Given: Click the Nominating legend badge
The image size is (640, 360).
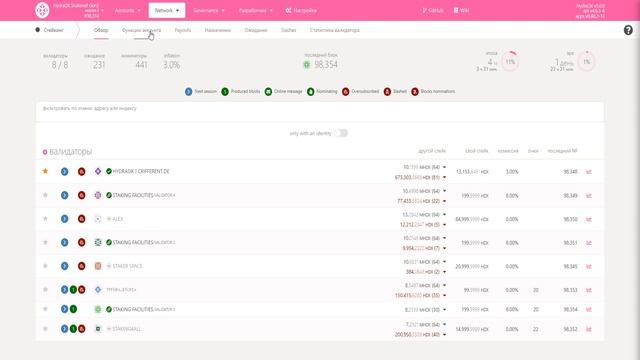Looking at the screenshot, I should 311,91.
